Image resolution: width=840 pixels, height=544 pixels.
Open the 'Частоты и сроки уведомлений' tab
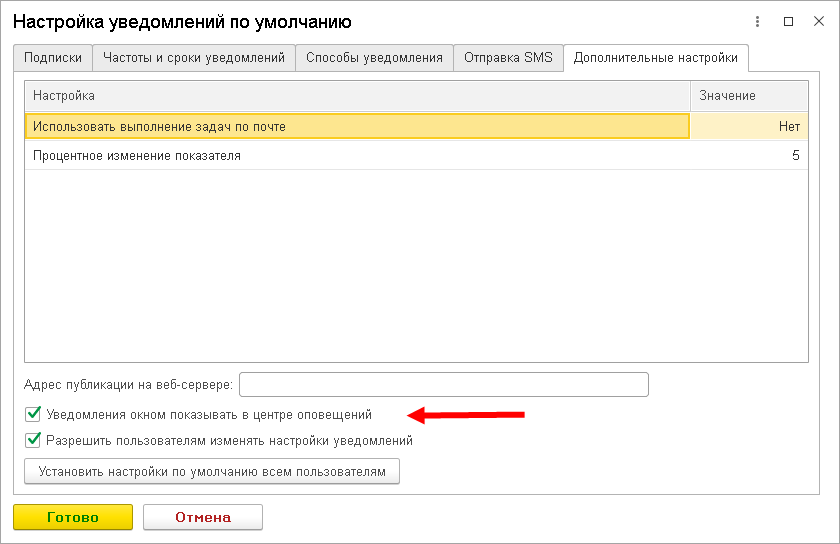[x=194, y=58]
